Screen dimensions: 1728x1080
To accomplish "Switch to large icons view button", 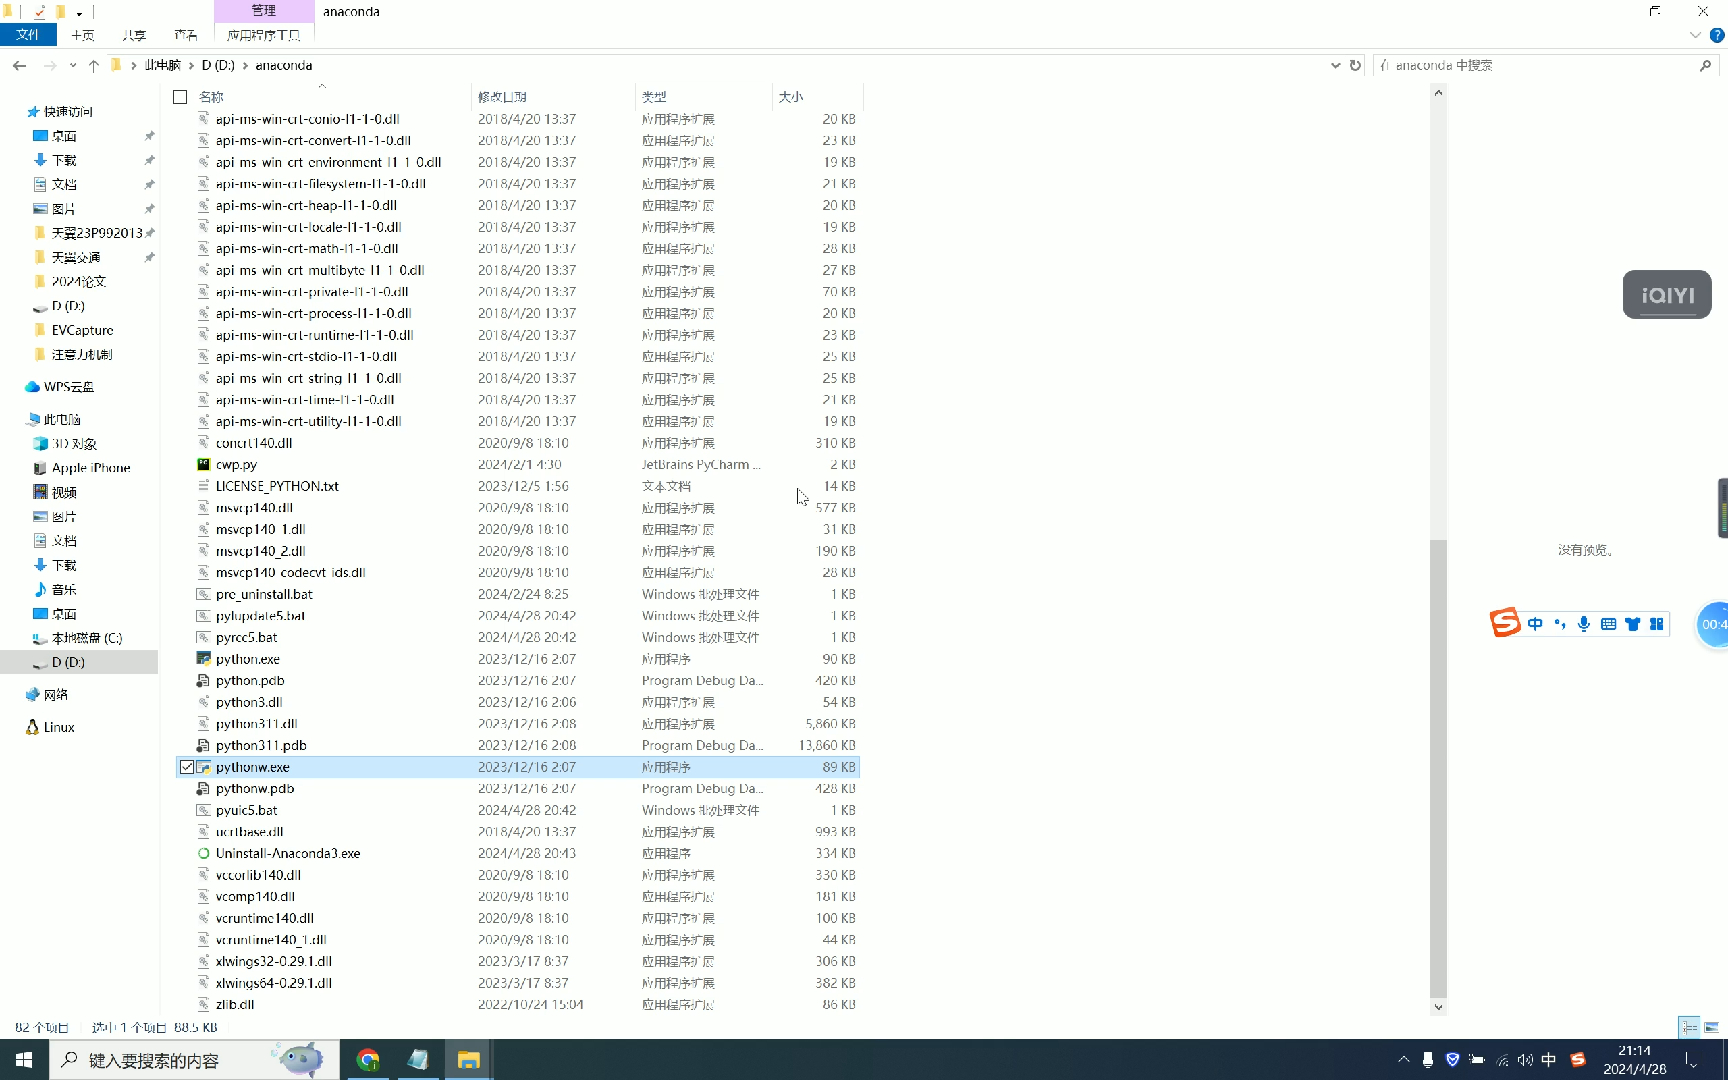I will pos(1712,1027).
